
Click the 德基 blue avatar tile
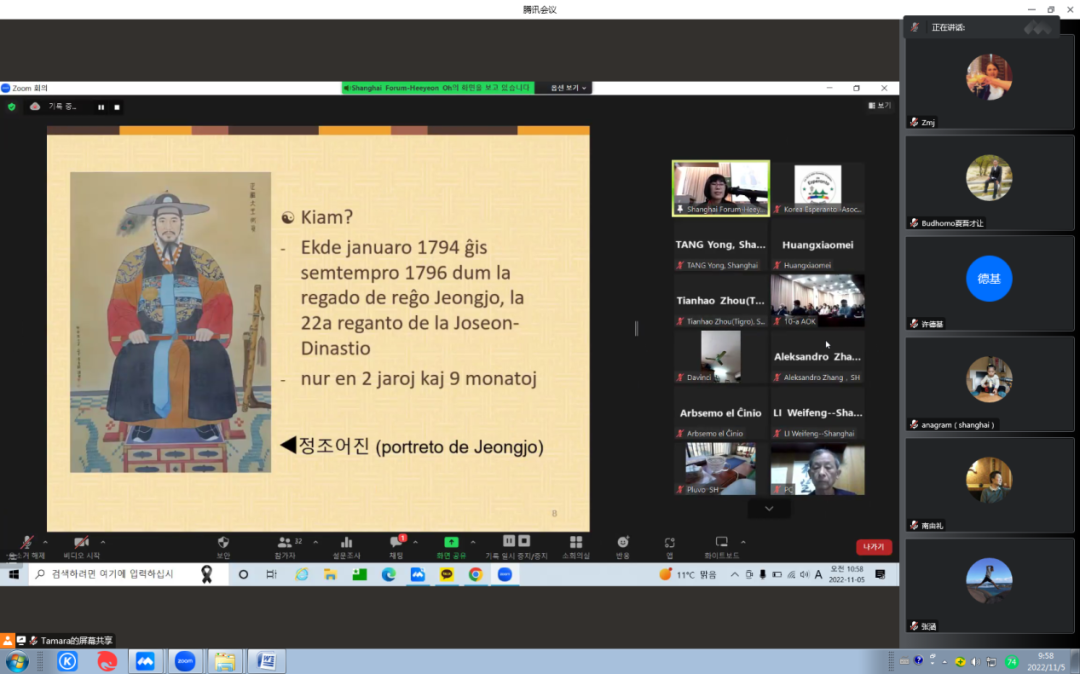(x=989, y=283)
